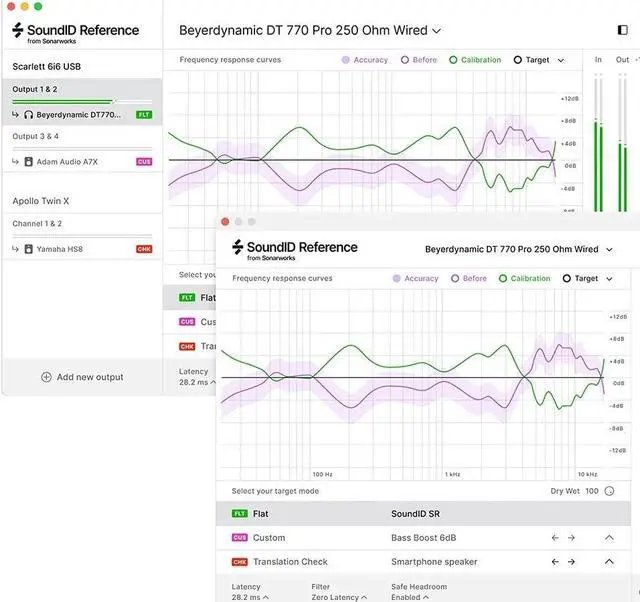
Task: Go to previous Custom target preset arrow
Action: pos(555,538)
